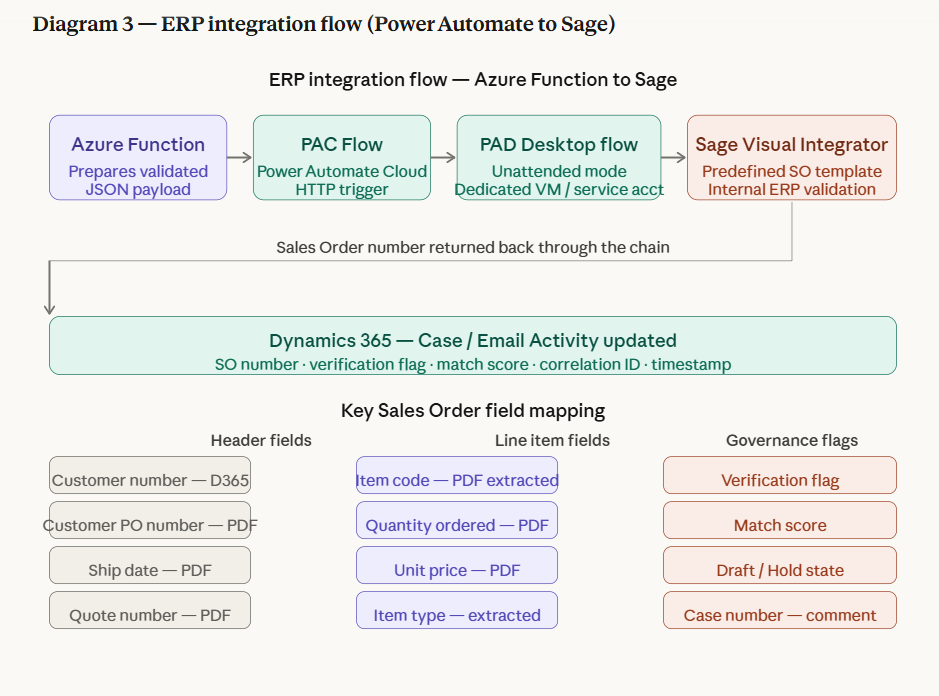The image size is (939, 696).
Task: Select the PAD Desktop flow box
Action: pyautogui.click(x=559, y=158)
